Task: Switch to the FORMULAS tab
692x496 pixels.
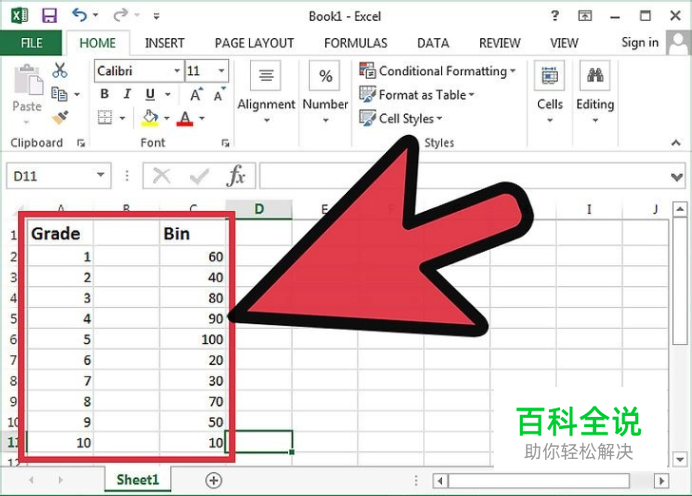Action: coord(356,43)
